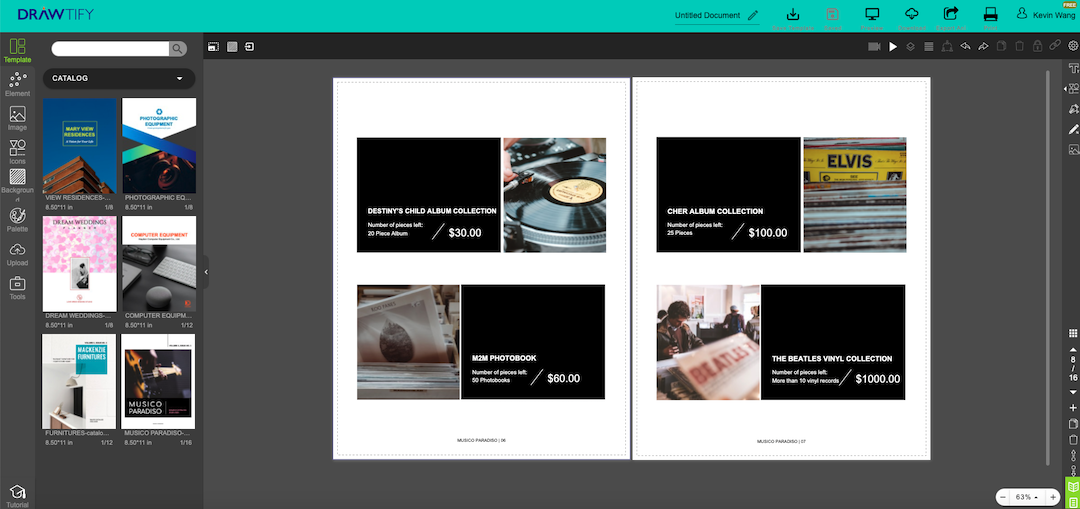Select the shapes tool on right sidebar

click(x=1073, y=88)
